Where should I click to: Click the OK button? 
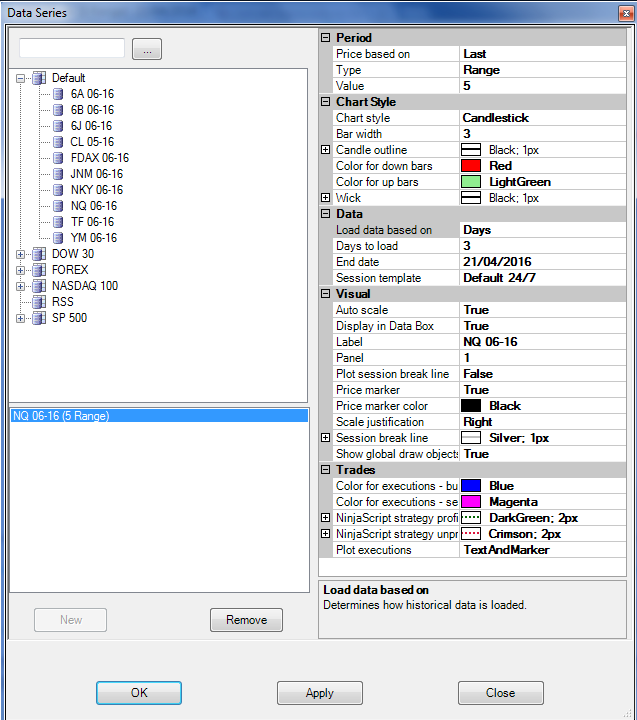click(139, 693)
